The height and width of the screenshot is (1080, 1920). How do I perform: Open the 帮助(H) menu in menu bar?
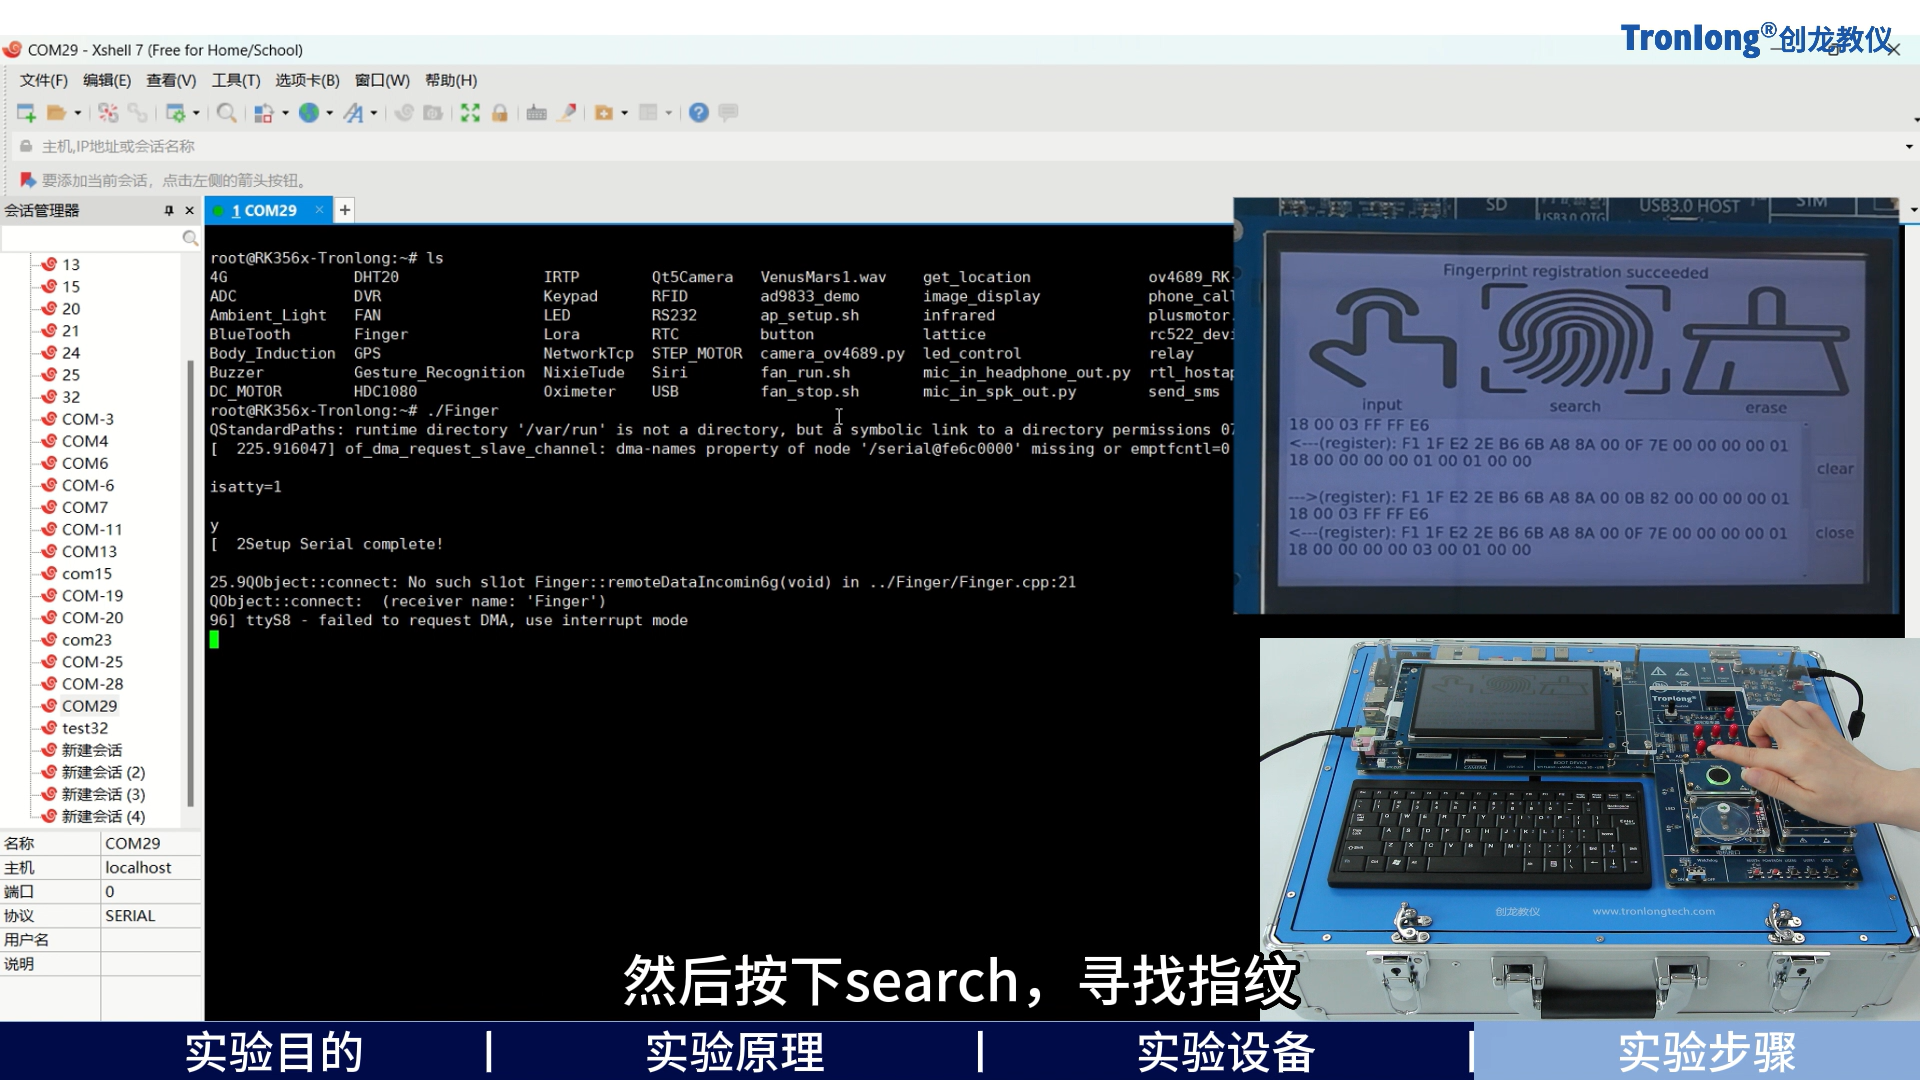[447, 79]
